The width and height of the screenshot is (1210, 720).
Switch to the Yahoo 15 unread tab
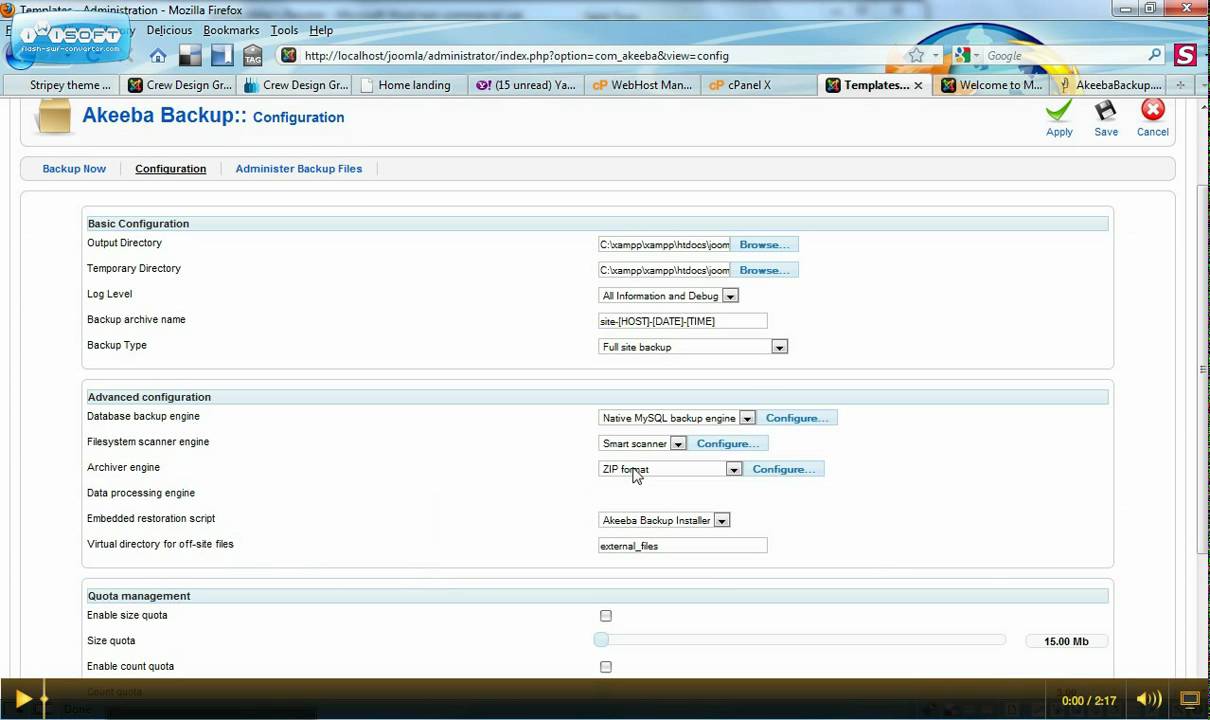pos(526,85)
